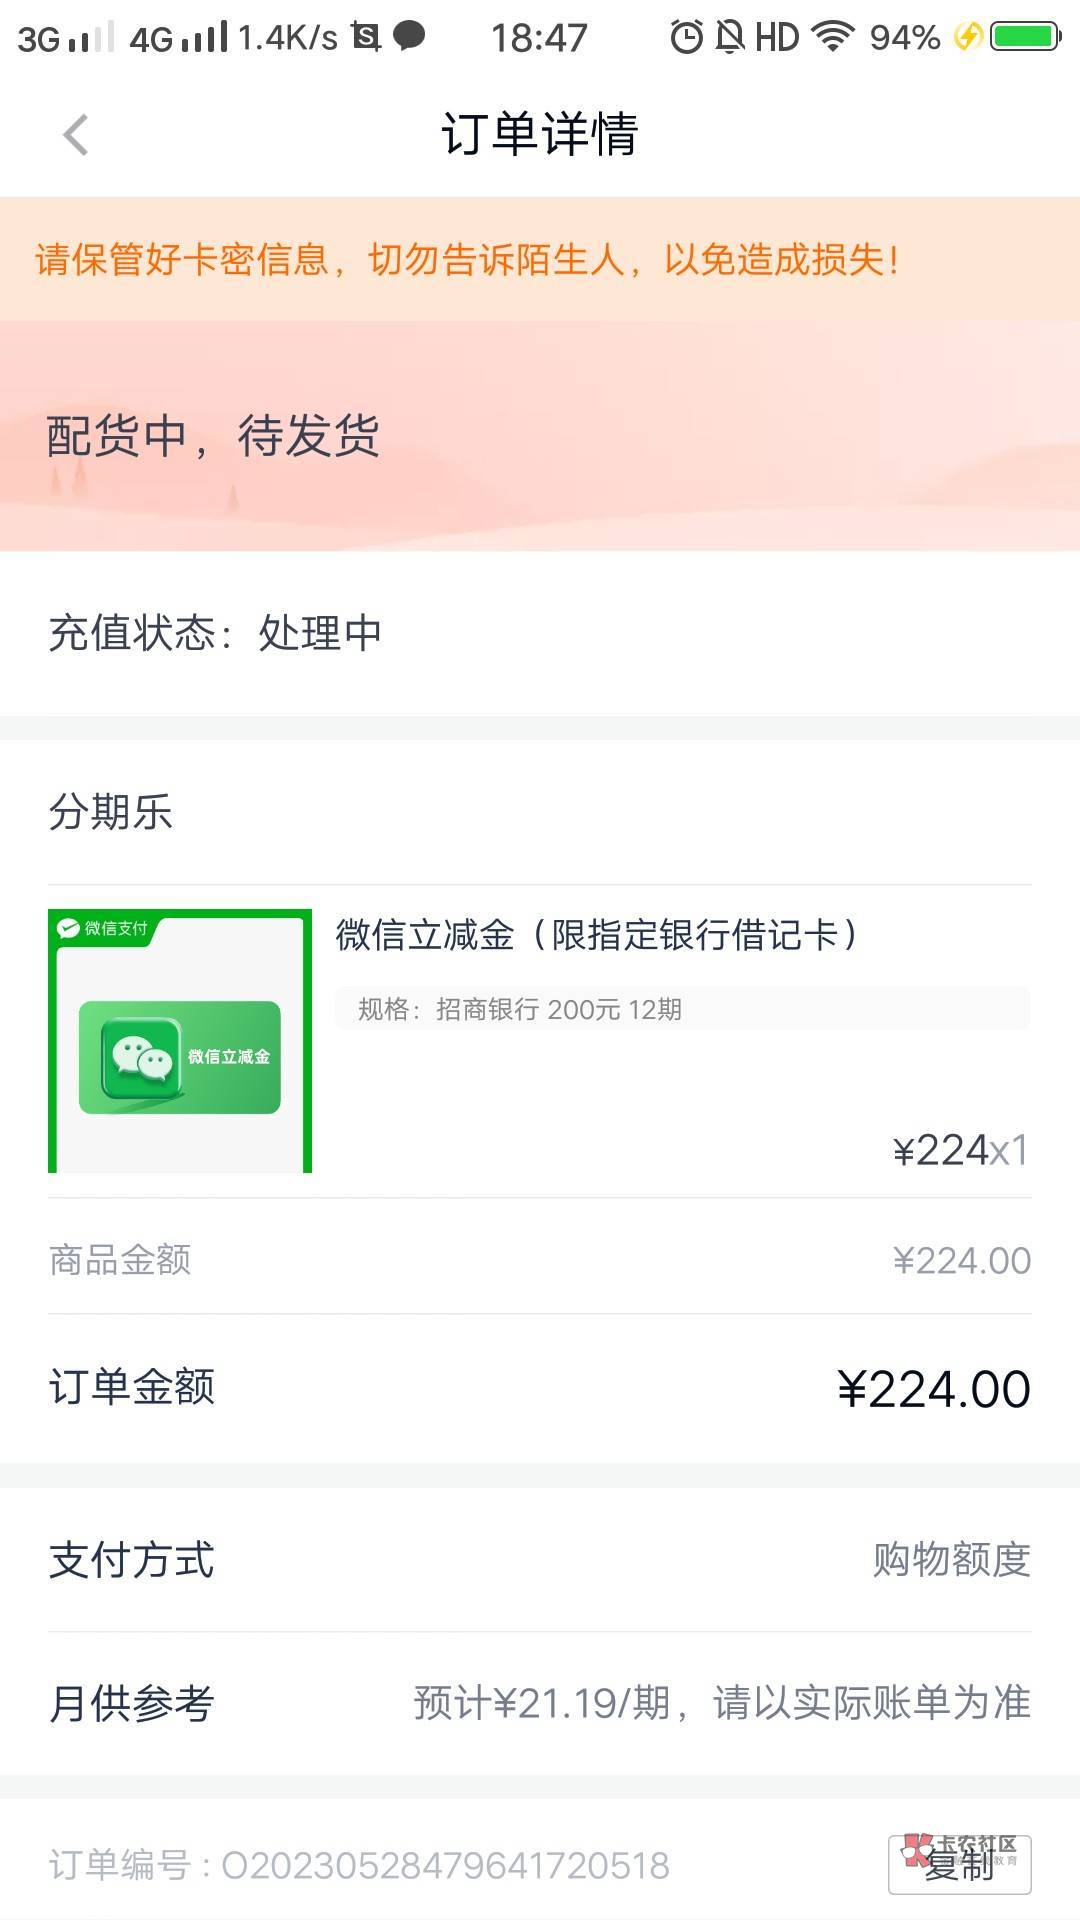This screenshot has width=1080, height=1920.
Task: Tap the WeChat discount product thumbnail
Action: [180, 1040]
